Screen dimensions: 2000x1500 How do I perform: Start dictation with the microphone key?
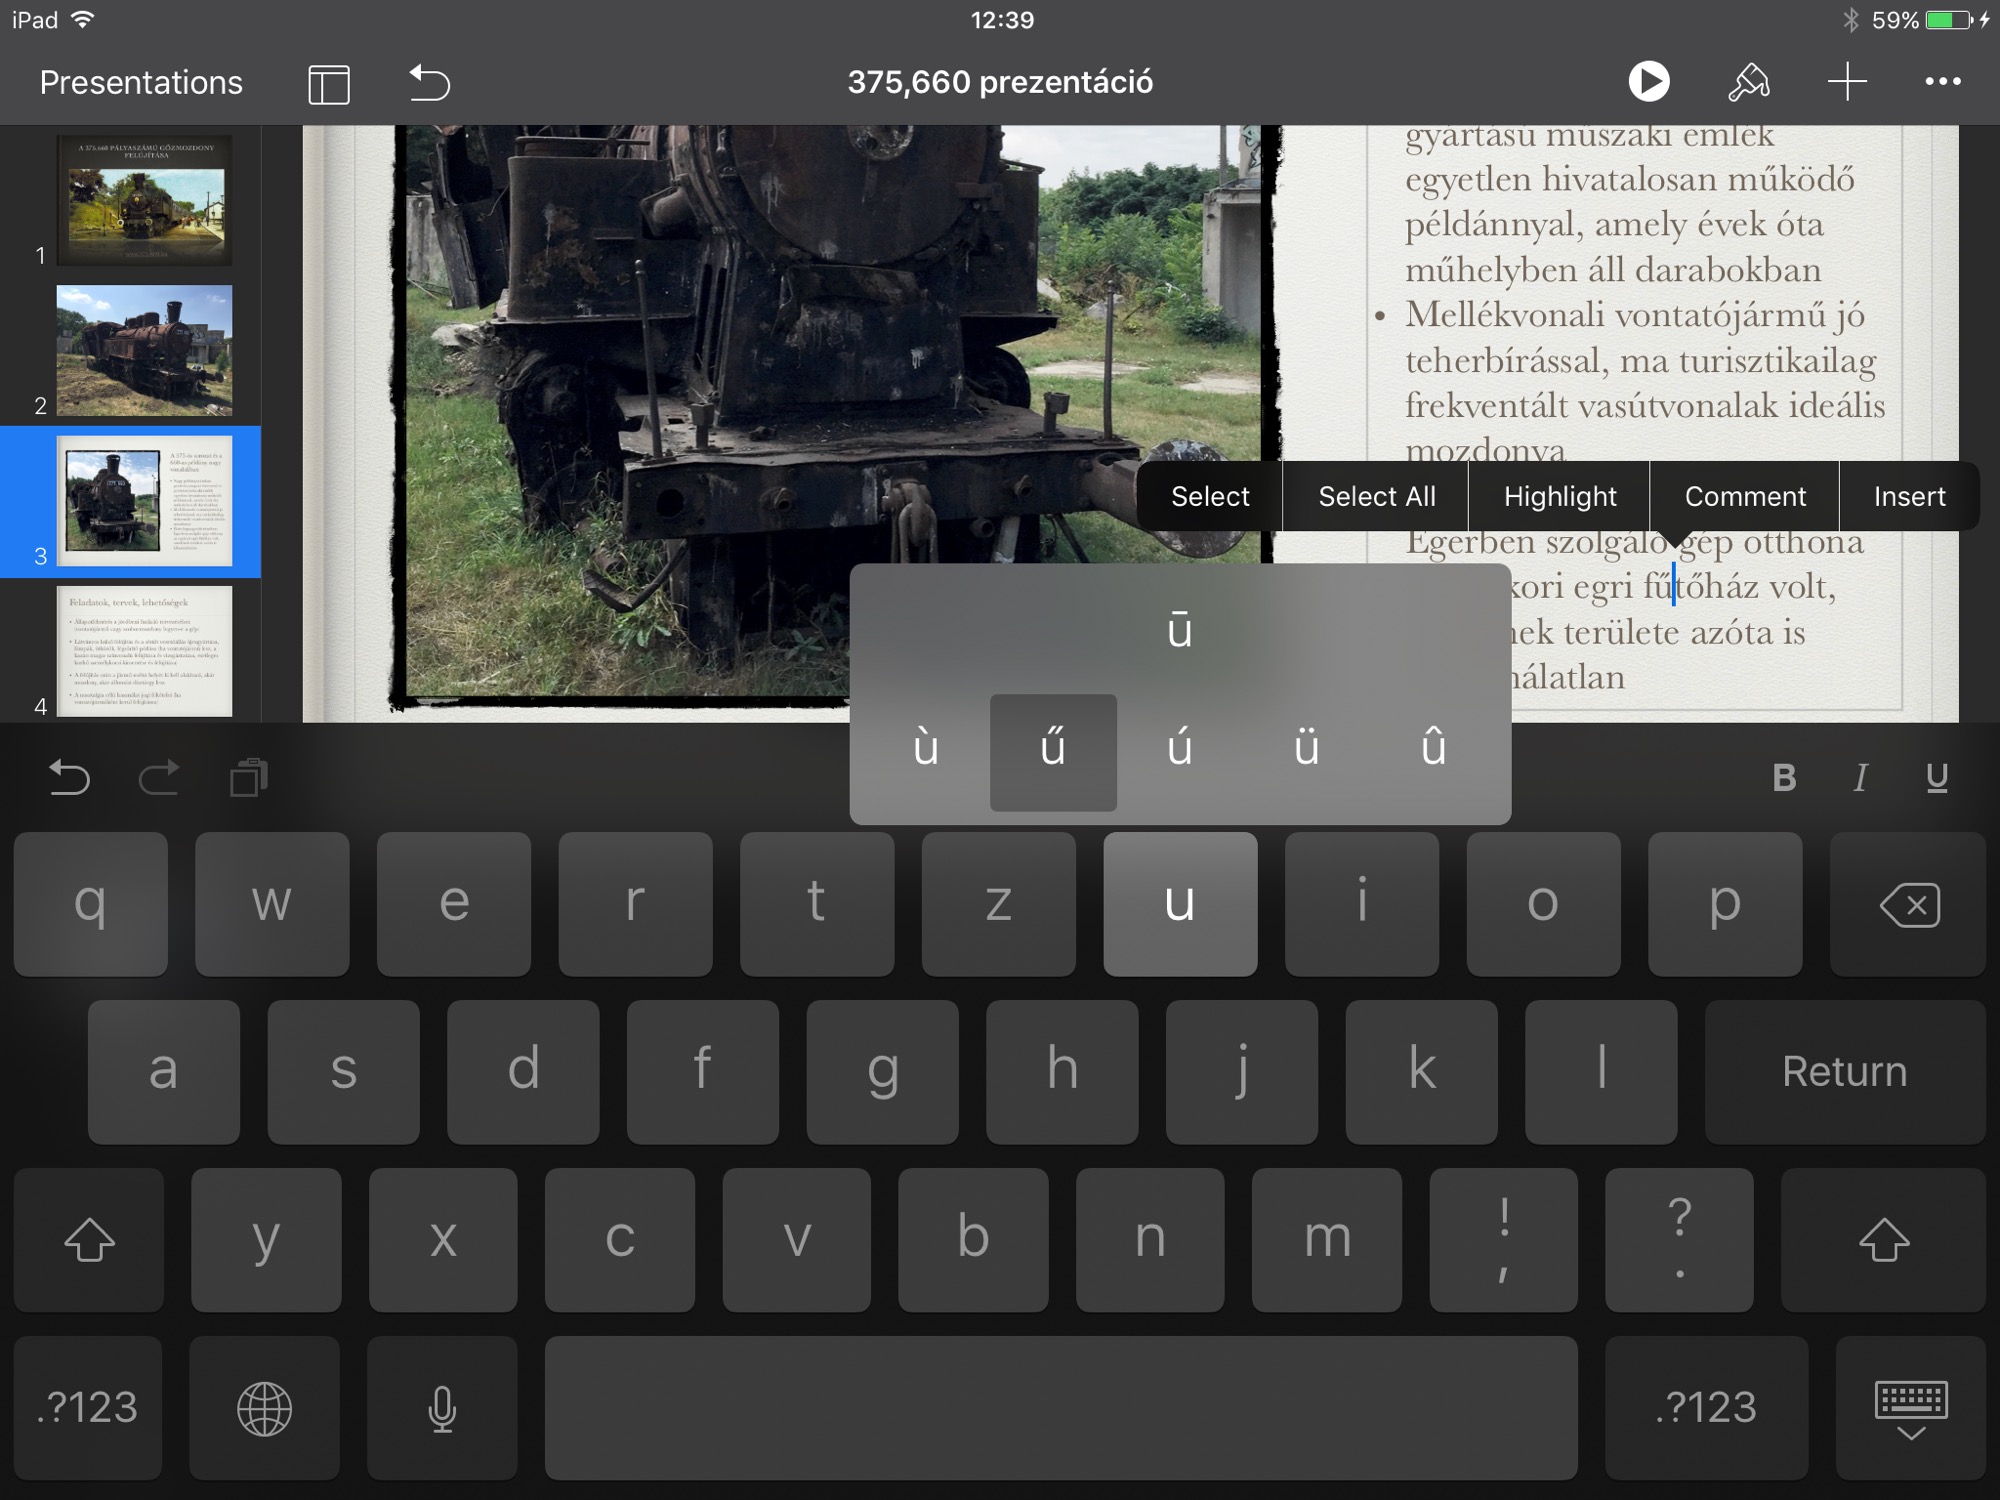coord(442,1408)
